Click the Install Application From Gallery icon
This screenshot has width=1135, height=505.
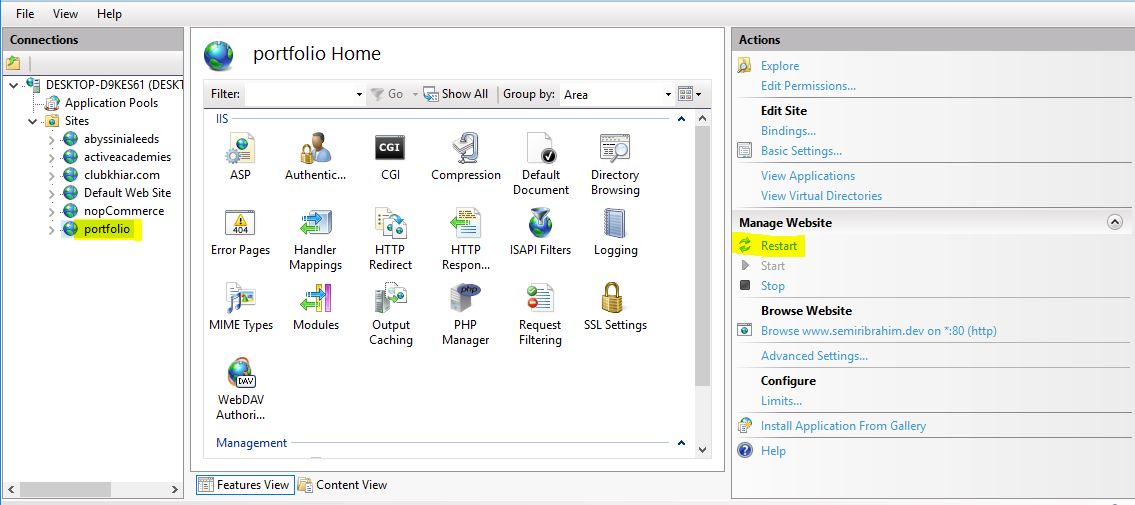pyautogui.click(x=745, y=425)
